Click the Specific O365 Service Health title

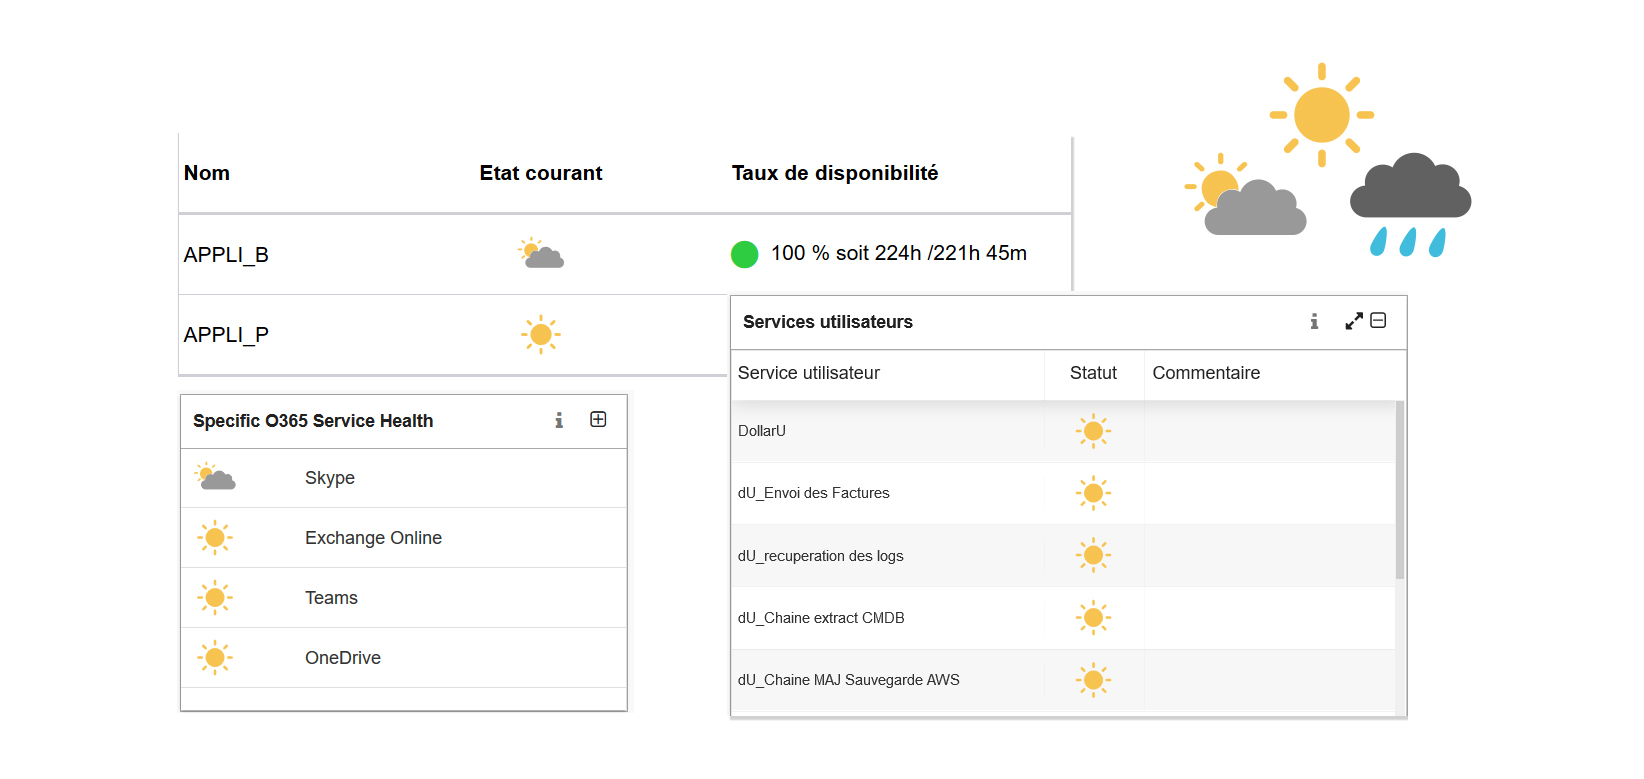(x=313, y=421)
